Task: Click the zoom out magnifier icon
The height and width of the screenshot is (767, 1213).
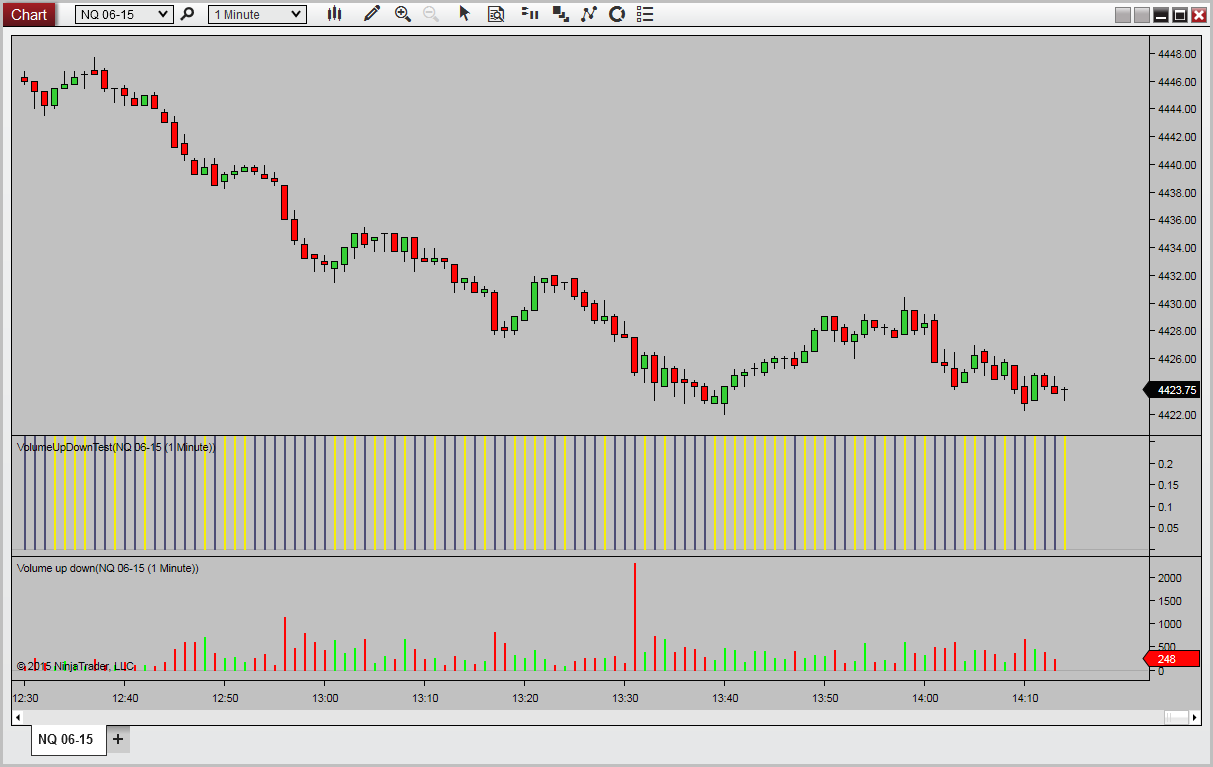Action: point(431,14)
